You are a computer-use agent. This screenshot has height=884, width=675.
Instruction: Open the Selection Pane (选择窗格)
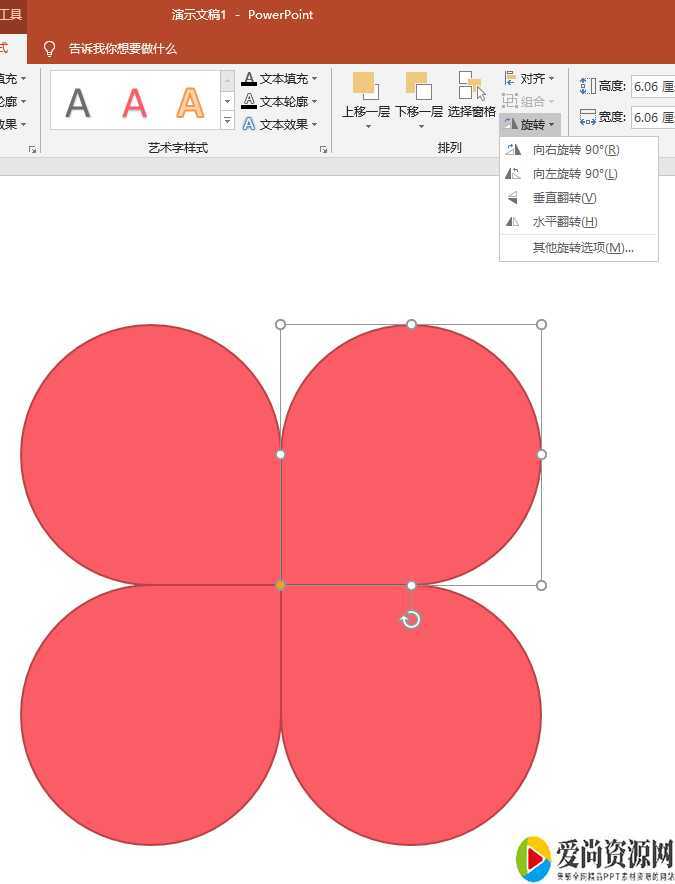[471, 86]
